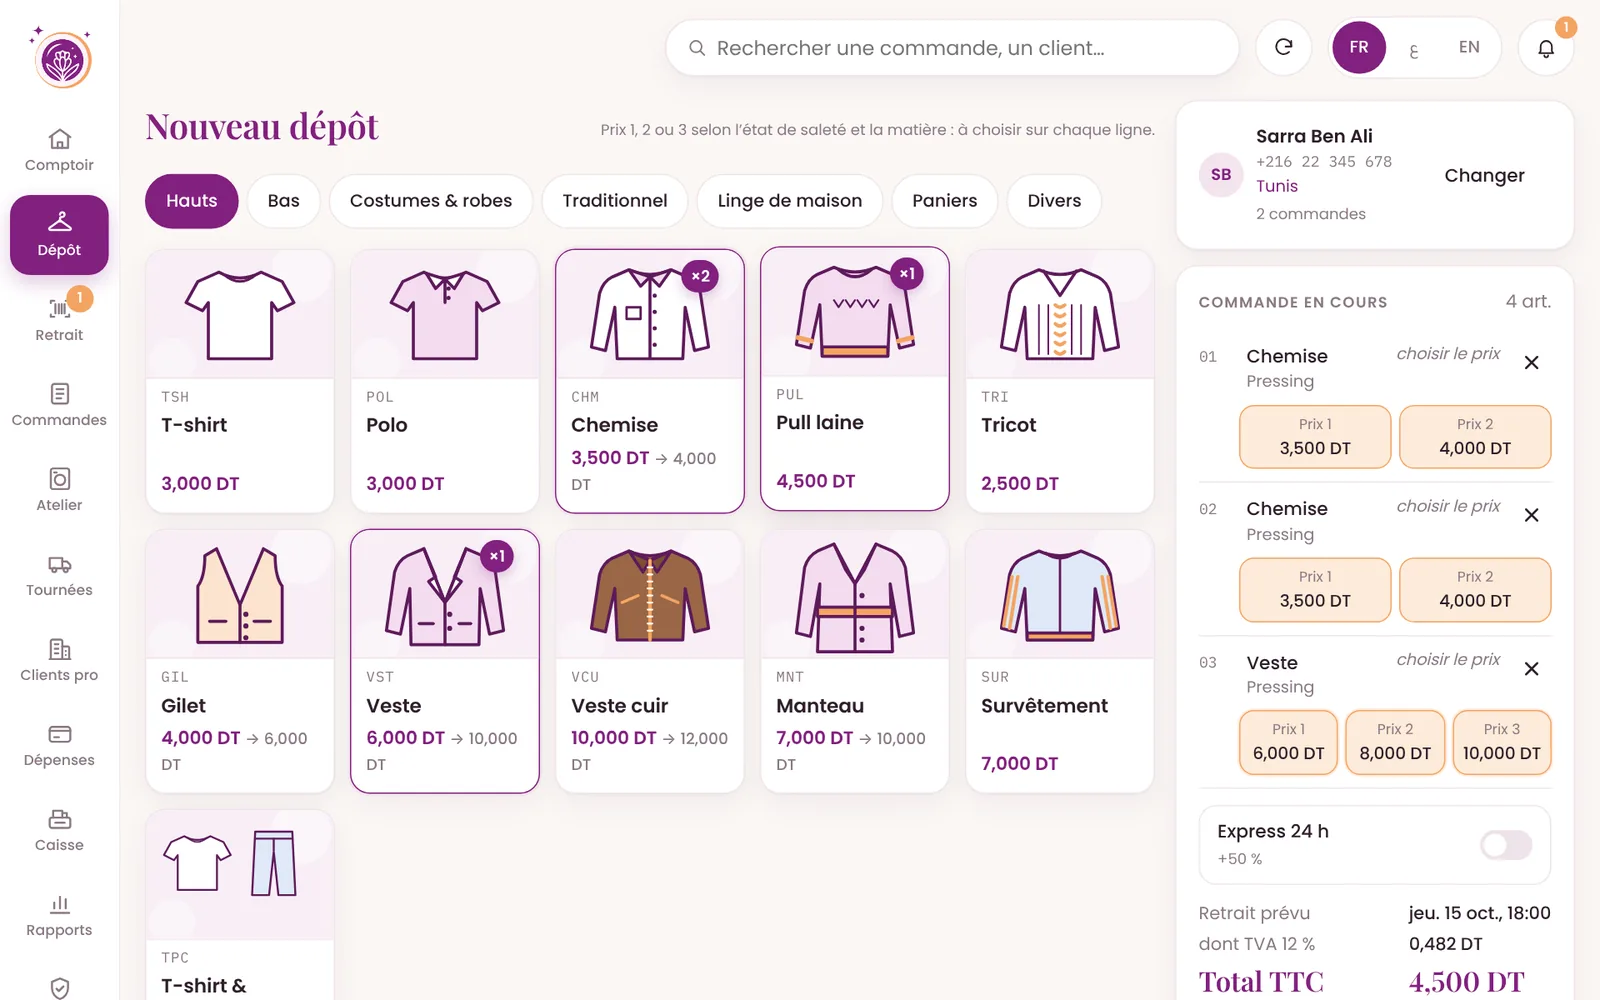Click the search orders and clients field
The image size is (1600, 1000).
point(952,48)
